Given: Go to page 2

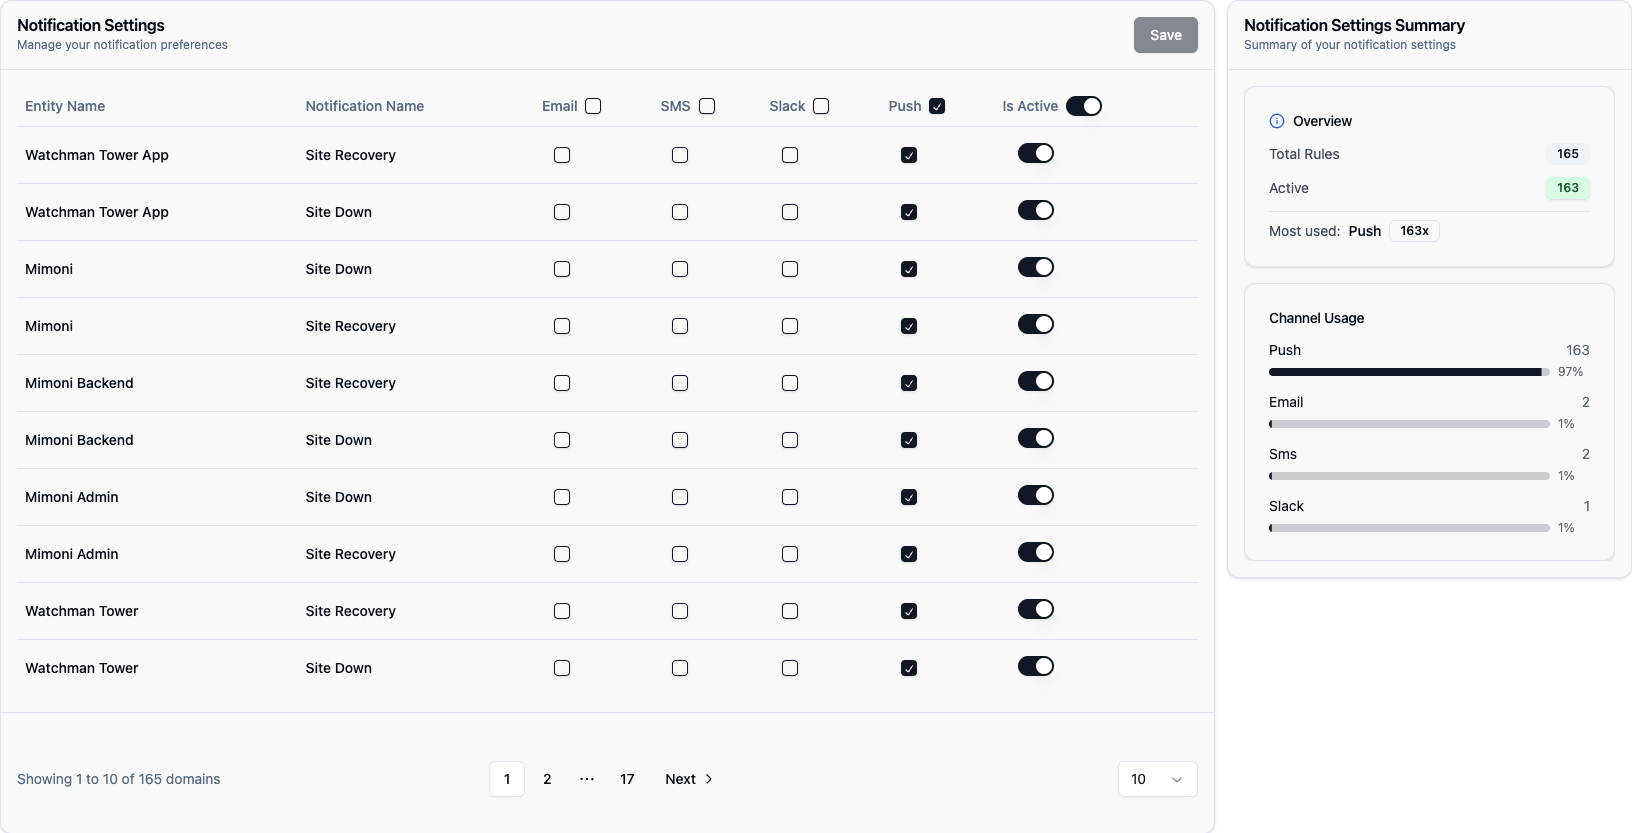Looking at the screenshot, I should pos(547,779).
